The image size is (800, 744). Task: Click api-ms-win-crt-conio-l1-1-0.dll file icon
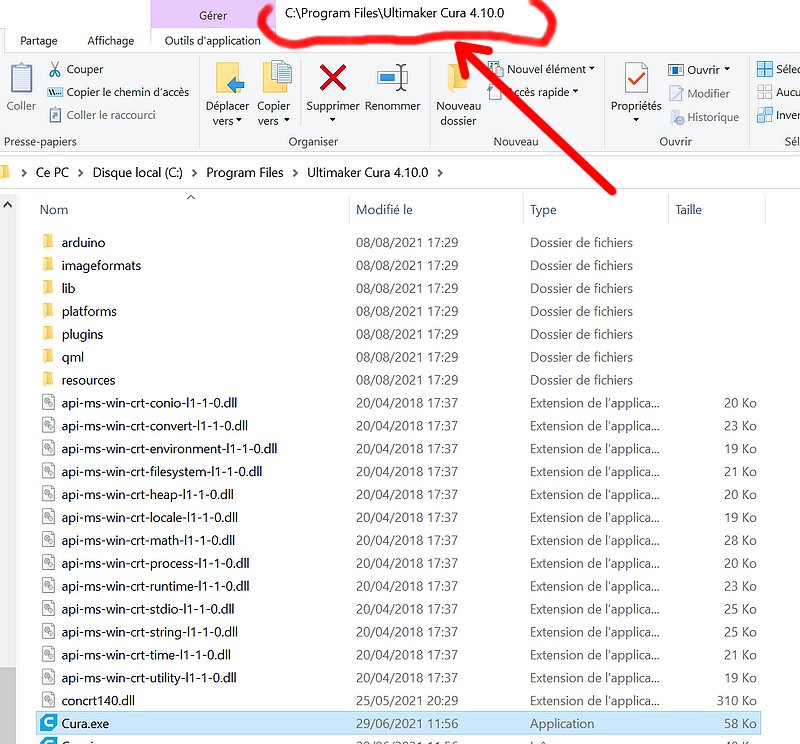[x=48, y=402]
